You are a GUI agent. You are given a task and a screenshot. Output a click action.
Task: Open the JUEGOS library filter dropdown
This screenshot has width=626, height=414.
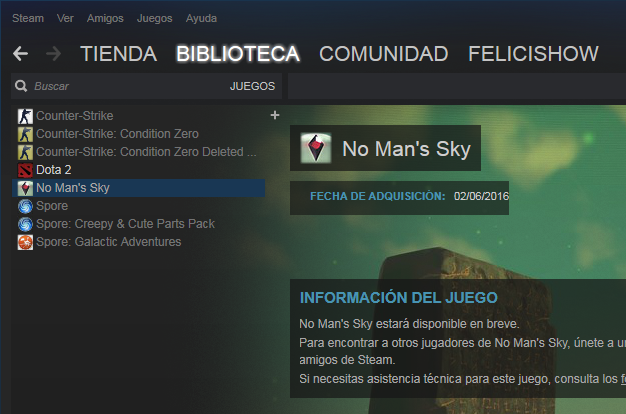coord(252,86)
